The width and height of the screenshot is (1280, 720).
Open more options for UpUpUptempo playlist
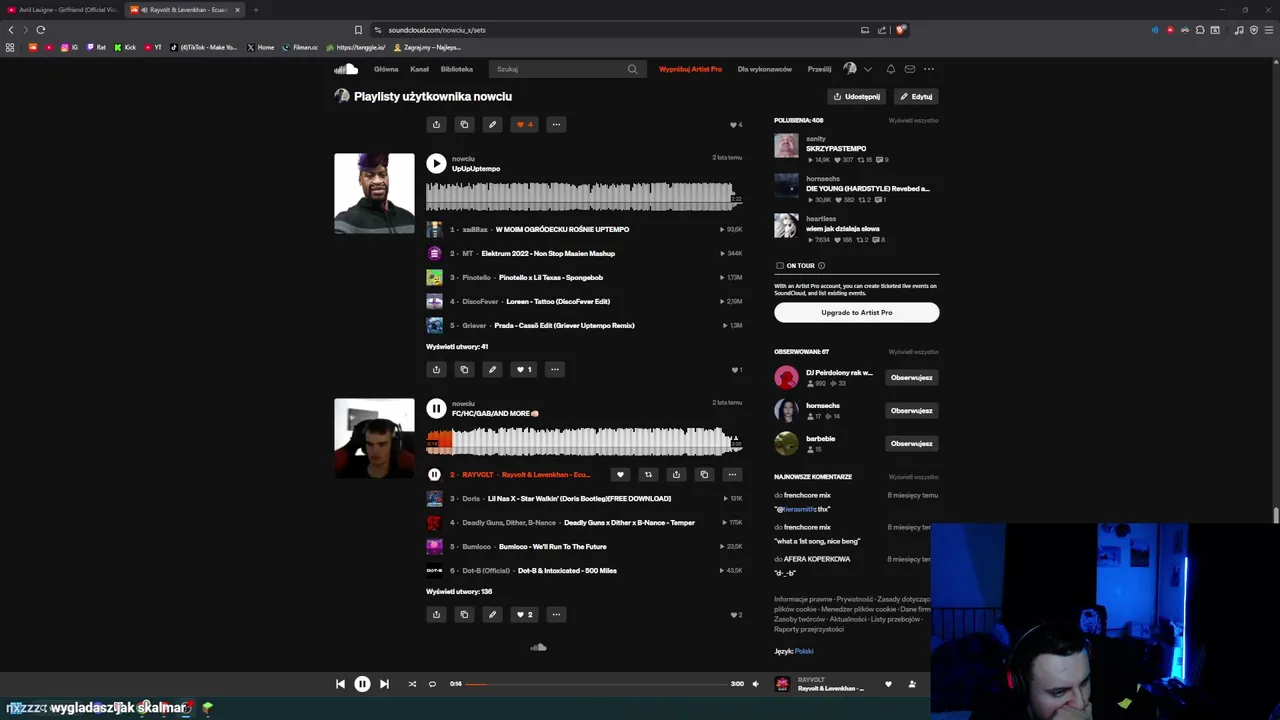555,369
